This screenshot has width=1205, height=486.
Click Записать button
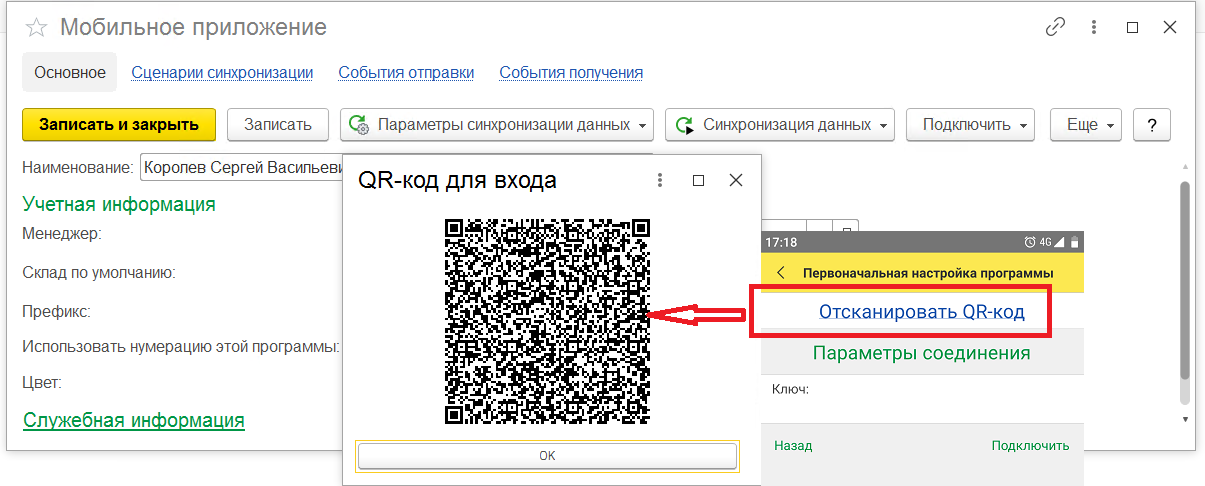pos(278,125)
